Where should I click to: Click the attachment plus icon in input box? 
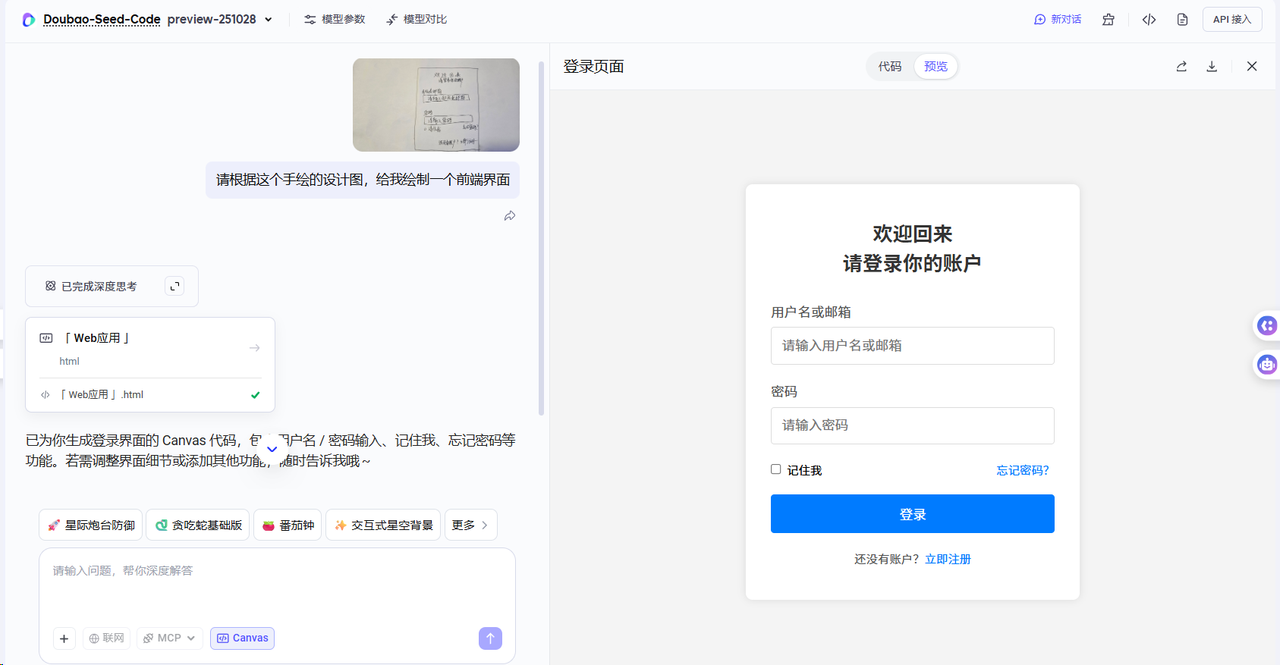64,638
